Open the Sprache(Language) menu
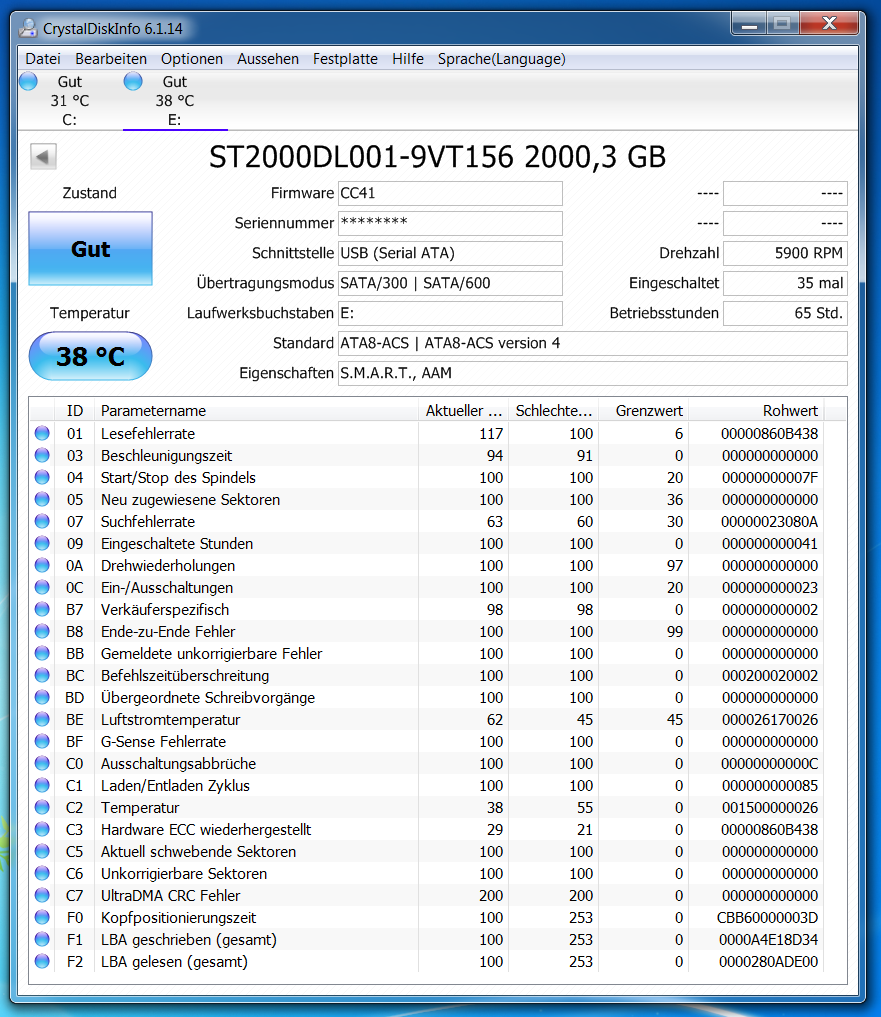Viewport: 881px width, 1017px height. coord(501,59)
